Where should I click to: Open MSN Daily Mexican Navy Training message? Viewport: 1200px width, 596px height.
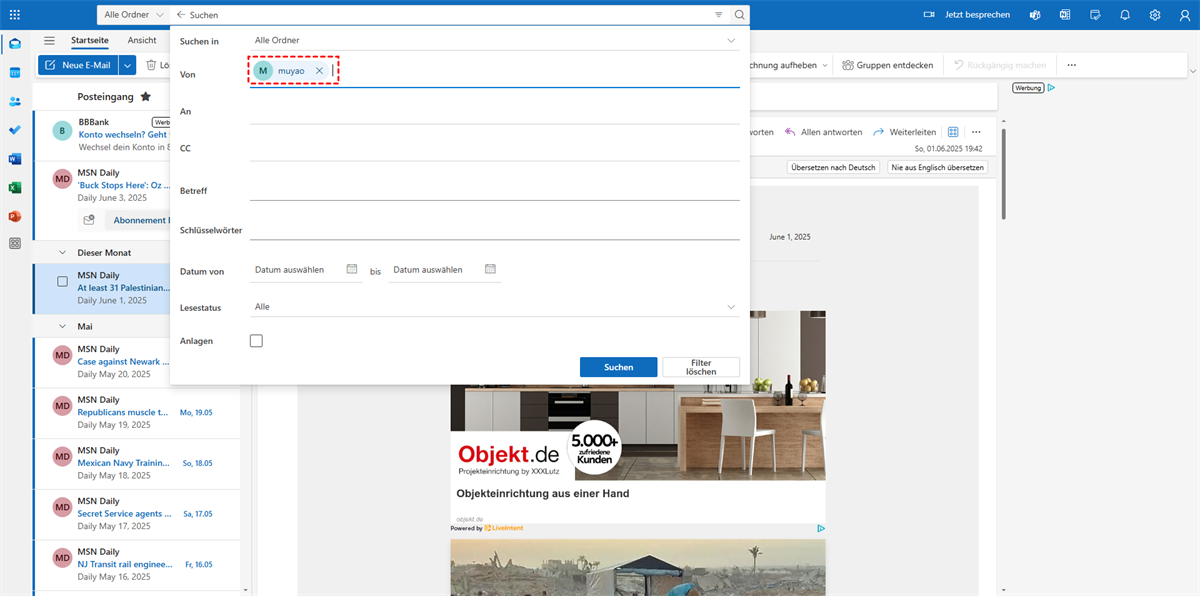point(137,463)
